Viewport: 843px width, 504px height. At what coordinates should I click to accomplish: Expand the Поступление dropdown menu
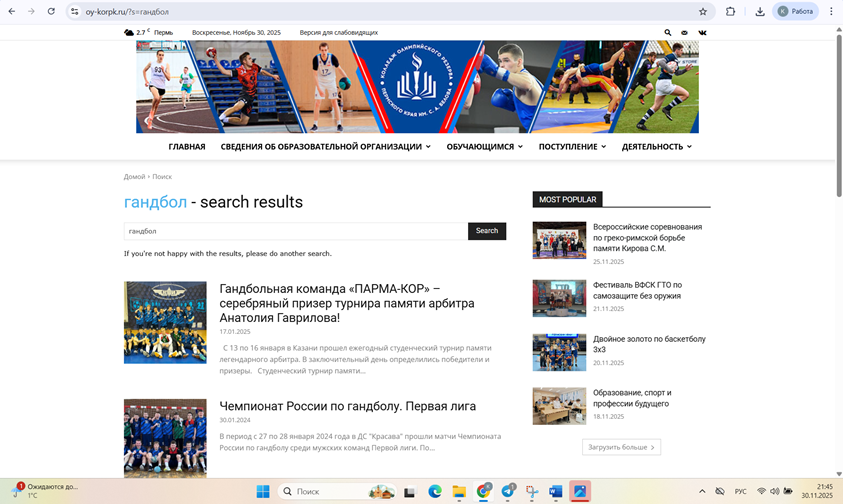572,147
